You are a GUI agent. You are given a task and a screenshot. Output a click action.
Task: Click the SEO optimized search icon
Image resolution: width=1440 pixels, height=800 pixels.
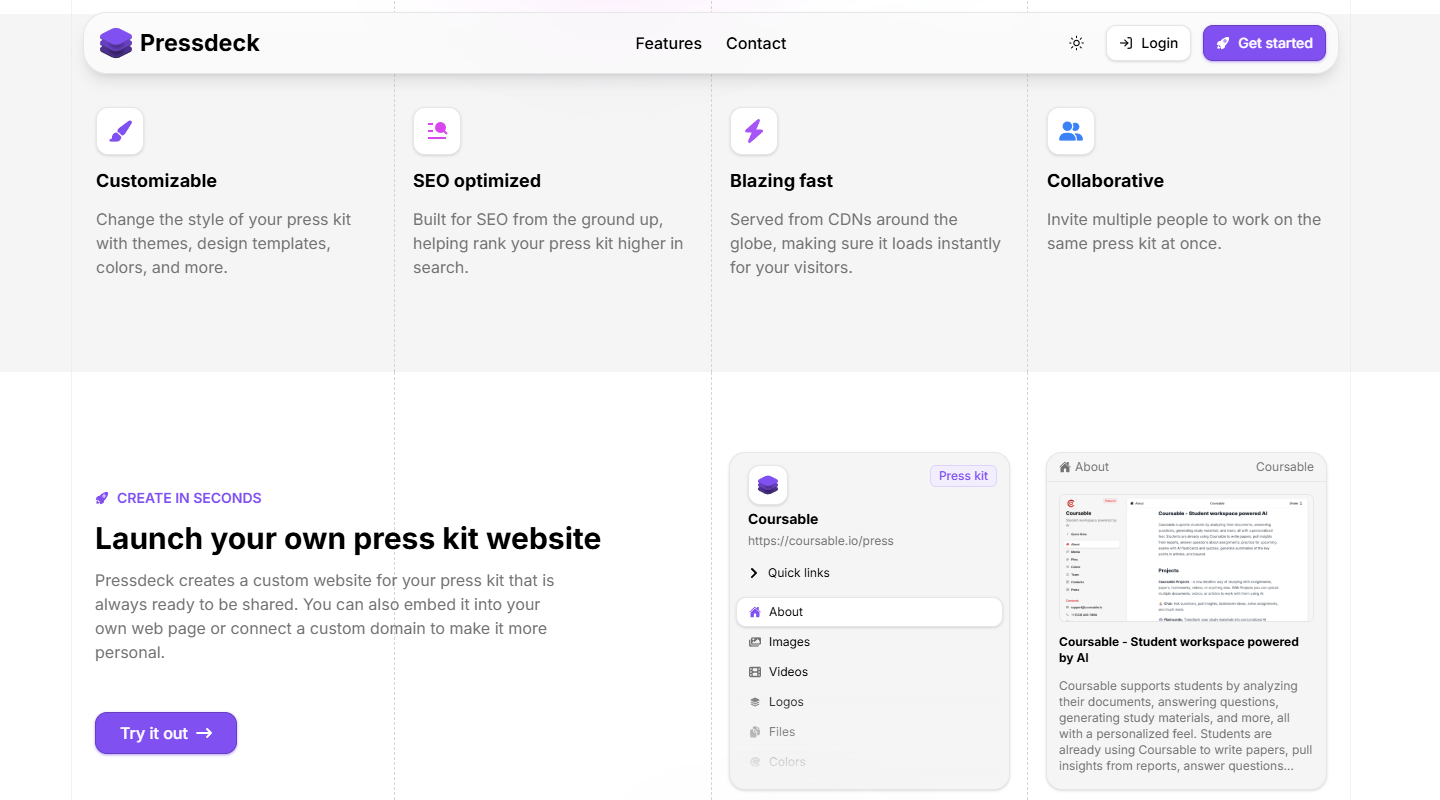pos(437,131)
